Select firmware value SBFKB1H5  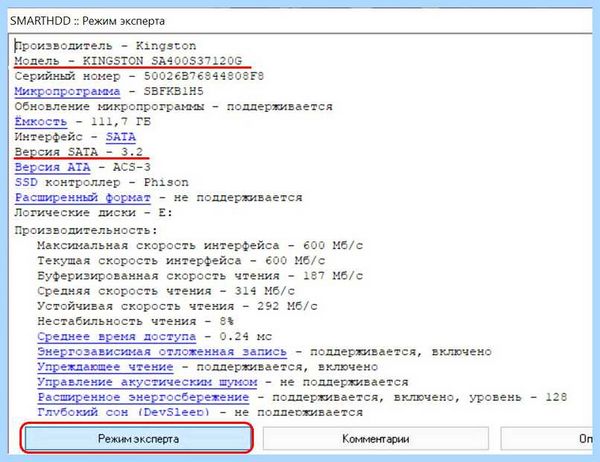click(173, 91)
